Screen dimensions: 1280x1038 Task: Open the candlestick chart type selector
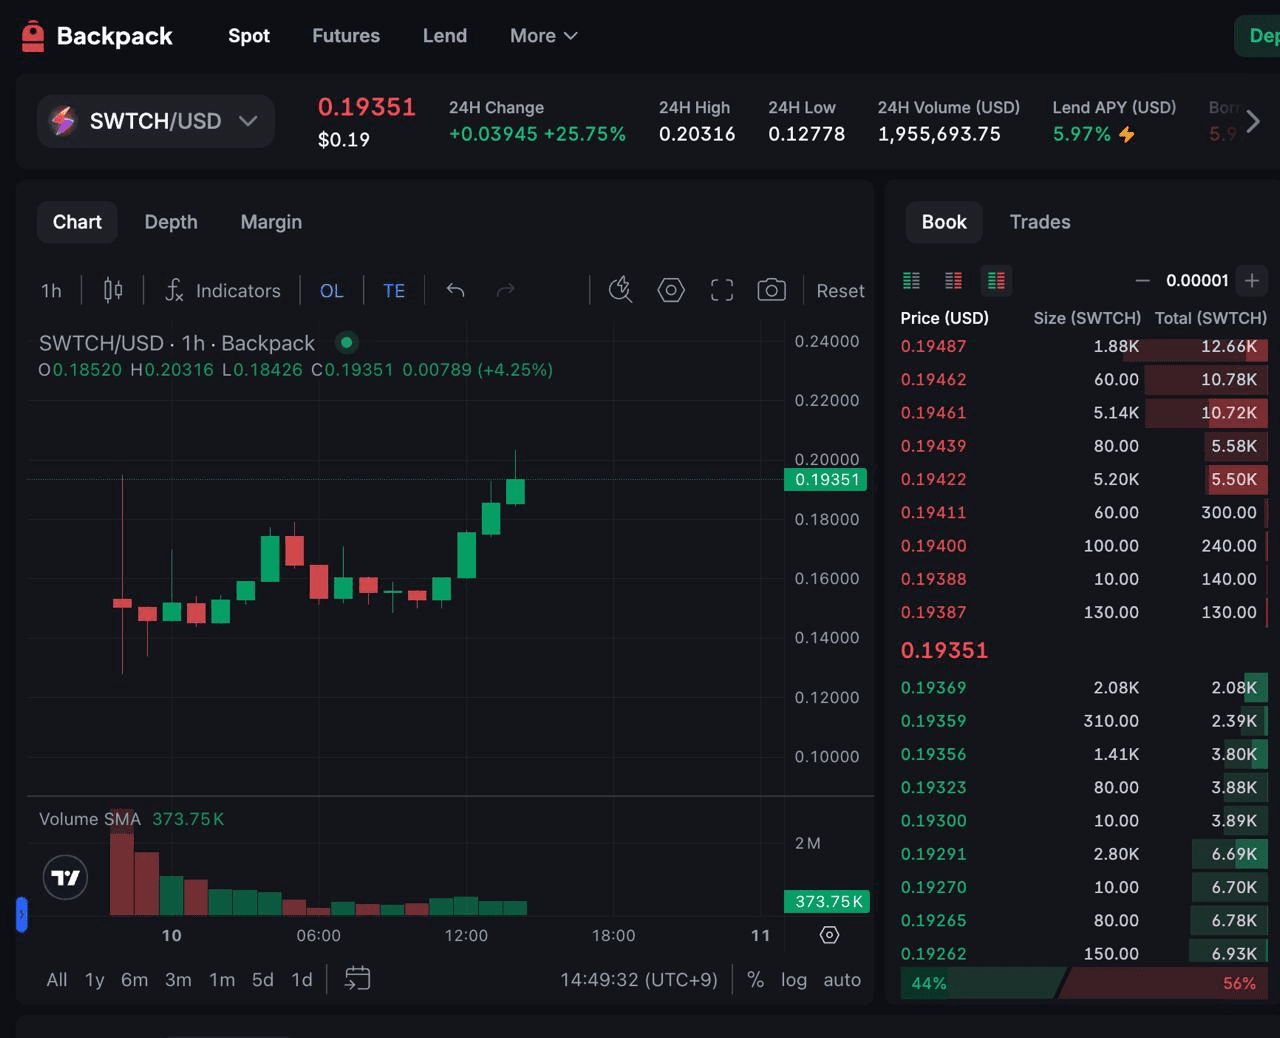coord(113,290)
